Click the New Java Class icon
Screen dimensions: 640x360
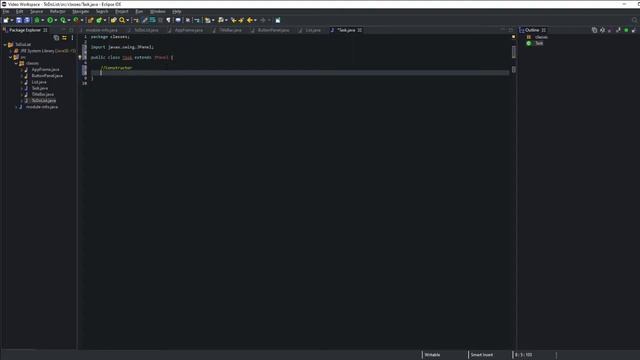click(99, 20)
